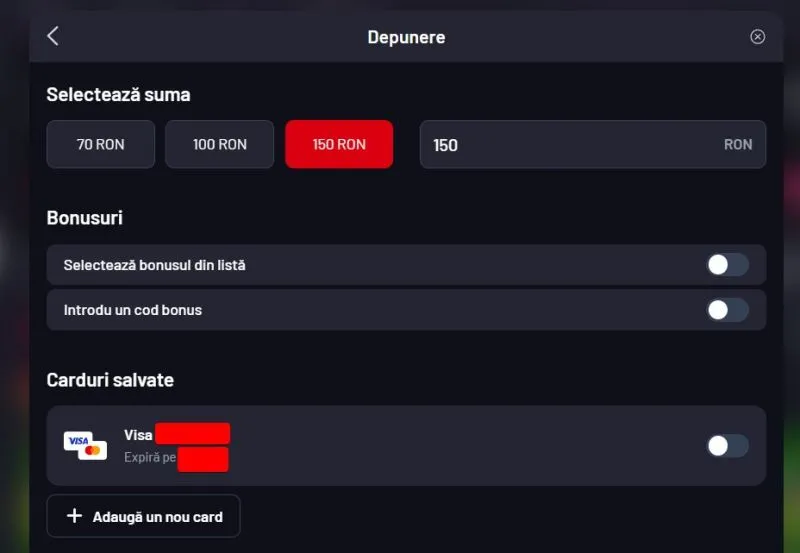This screenshot has width=800, height=553.
Task: Click the plus icon for adding a card
Action: click(74, 516)
